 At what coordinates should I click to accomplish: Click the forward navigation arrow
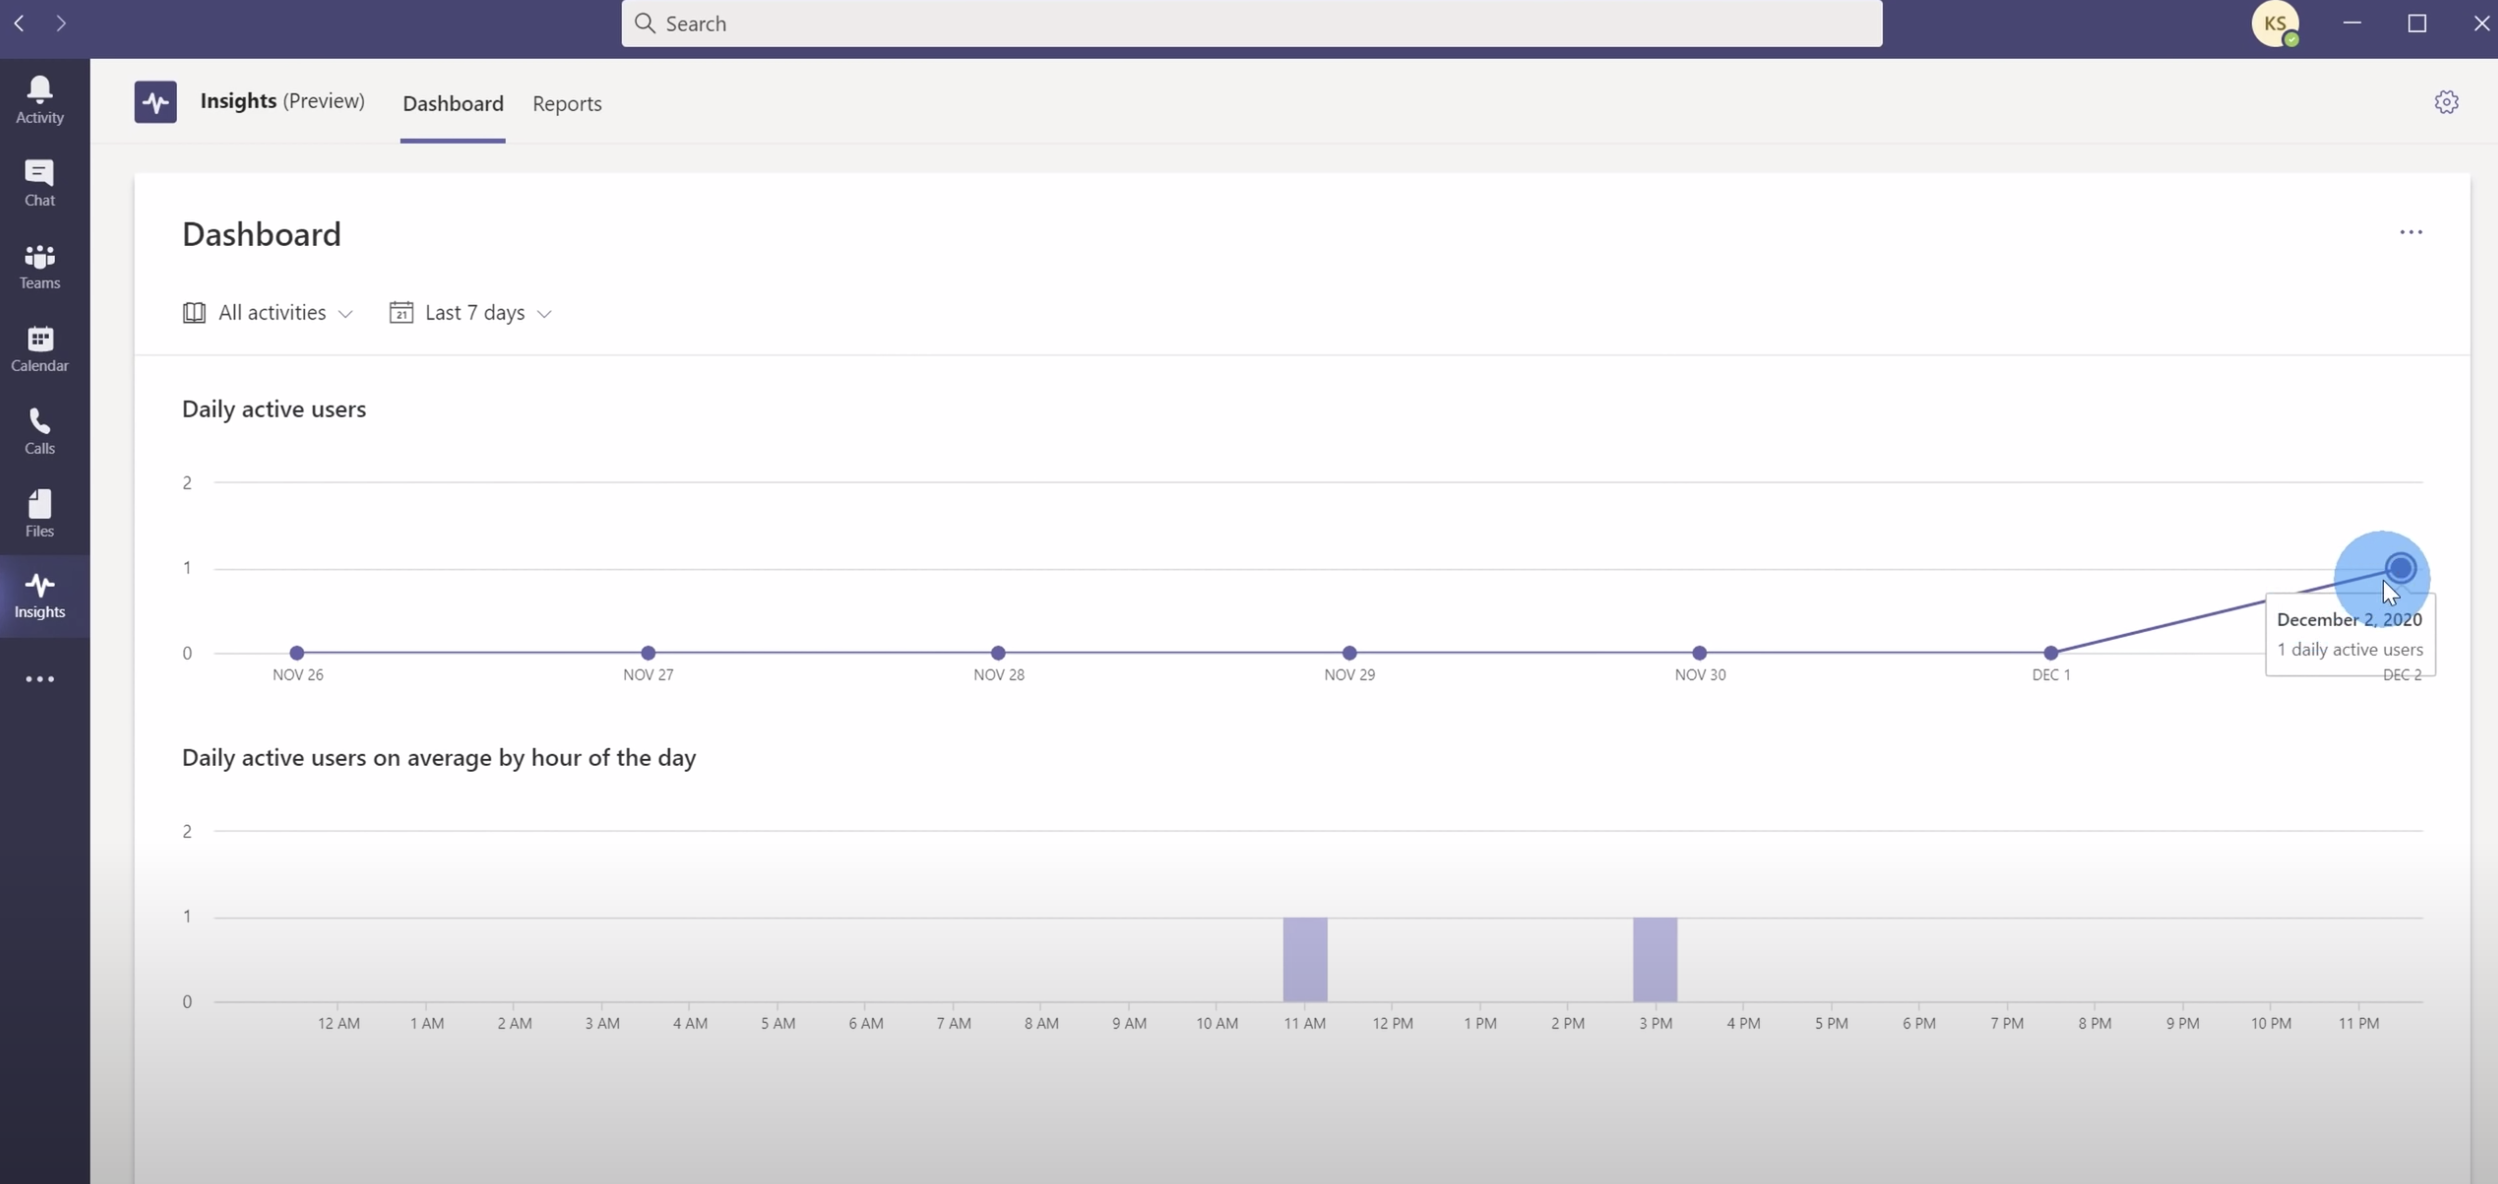tap(61, 22)
